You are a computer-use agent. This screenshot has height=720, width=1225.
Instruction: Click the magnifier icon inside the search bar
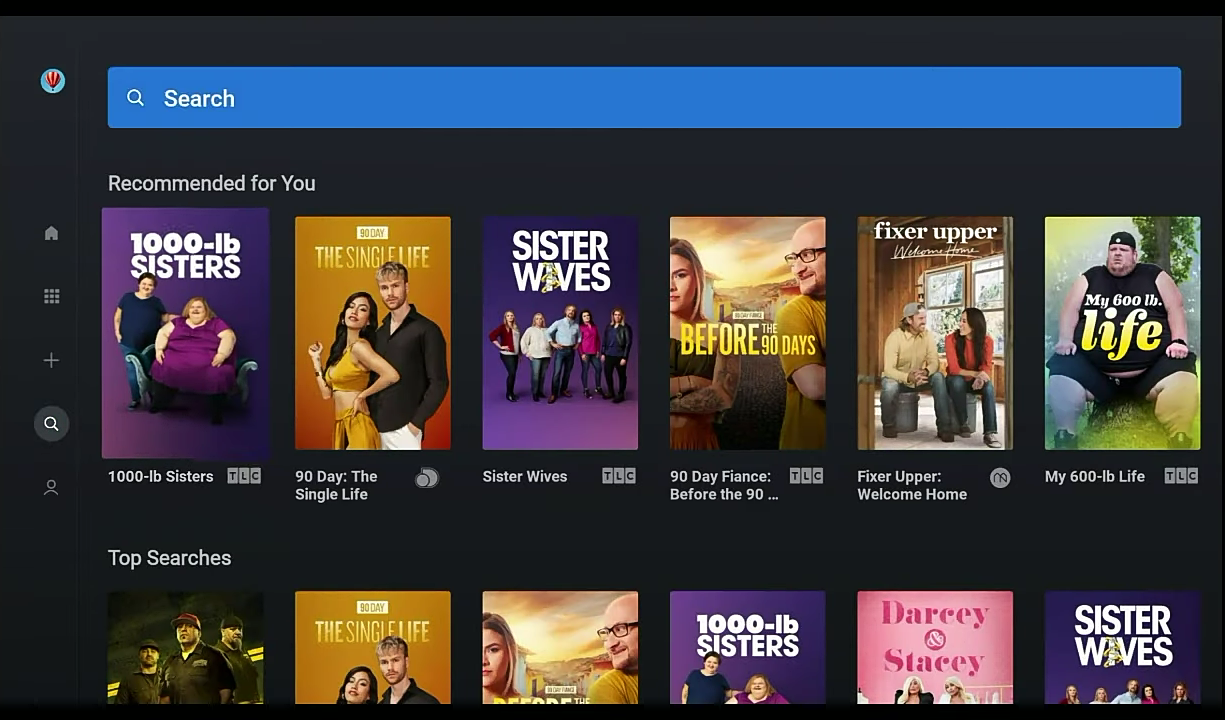point(136,98)
